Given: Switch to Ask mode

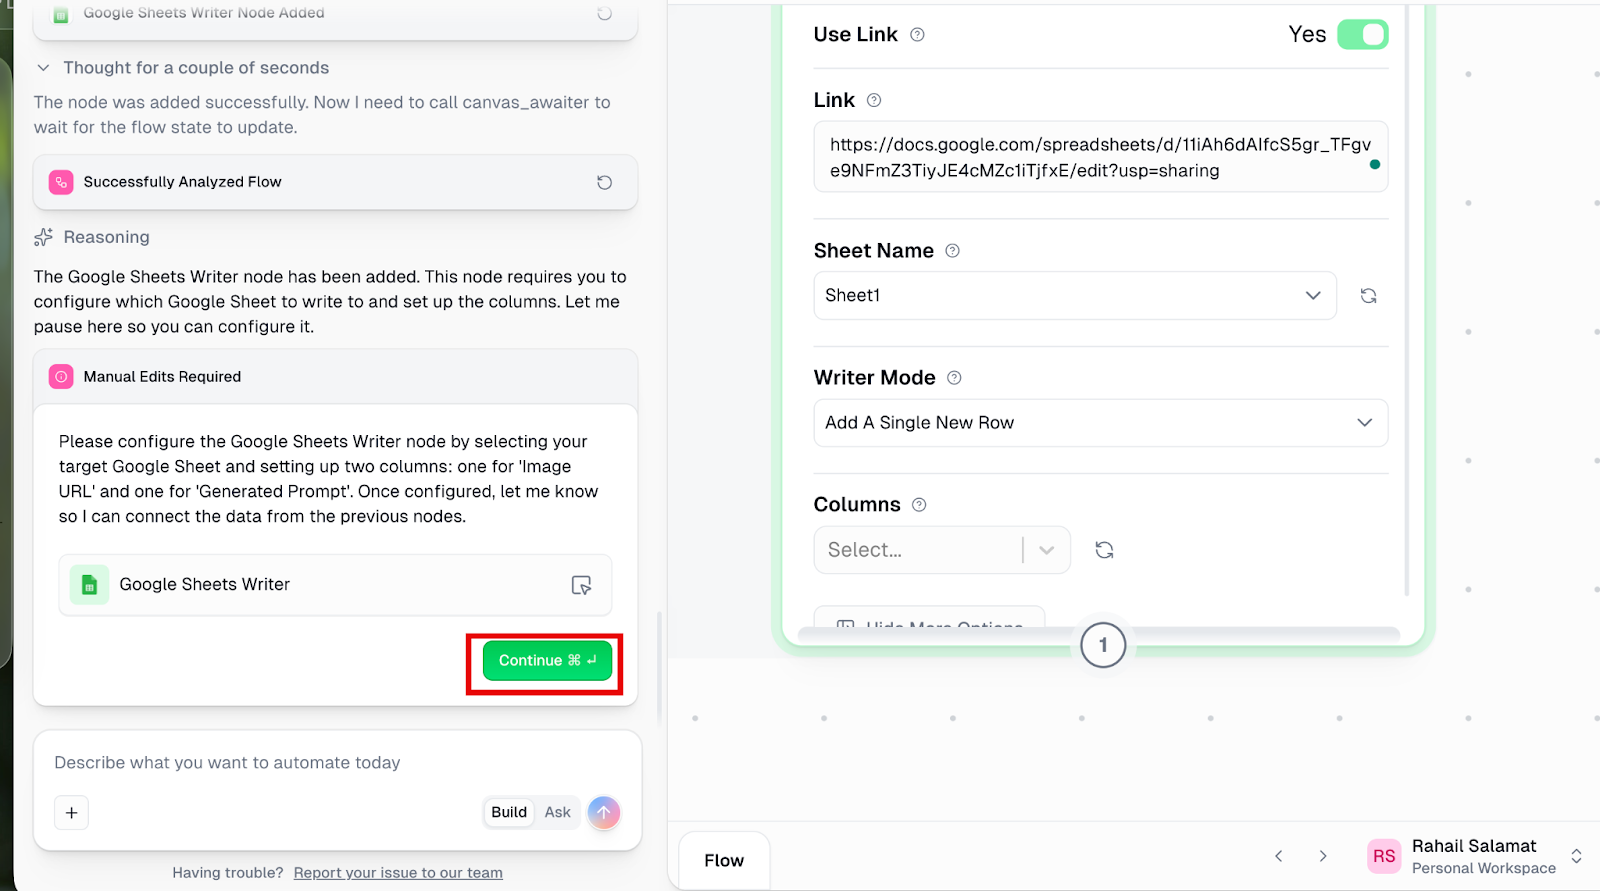Looking at the screenshot, I should click(558, 812).
